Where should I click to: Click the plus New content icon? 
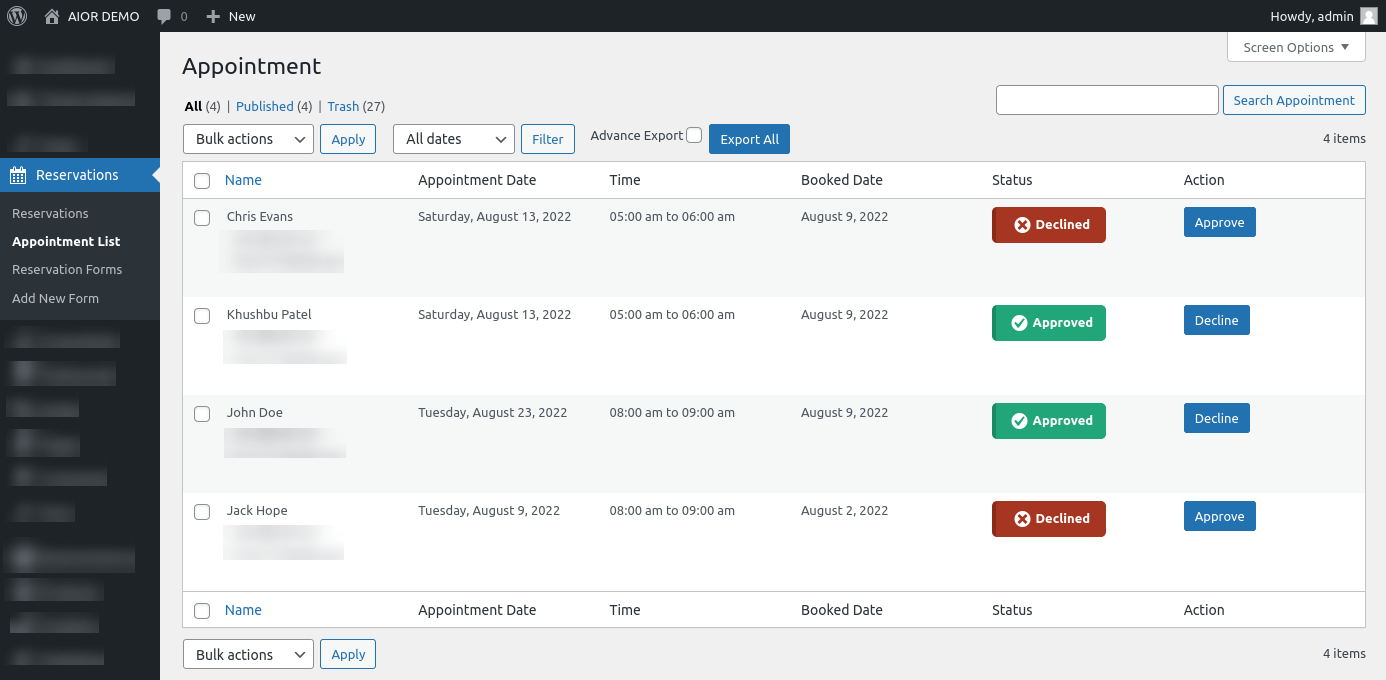[213, 16]
